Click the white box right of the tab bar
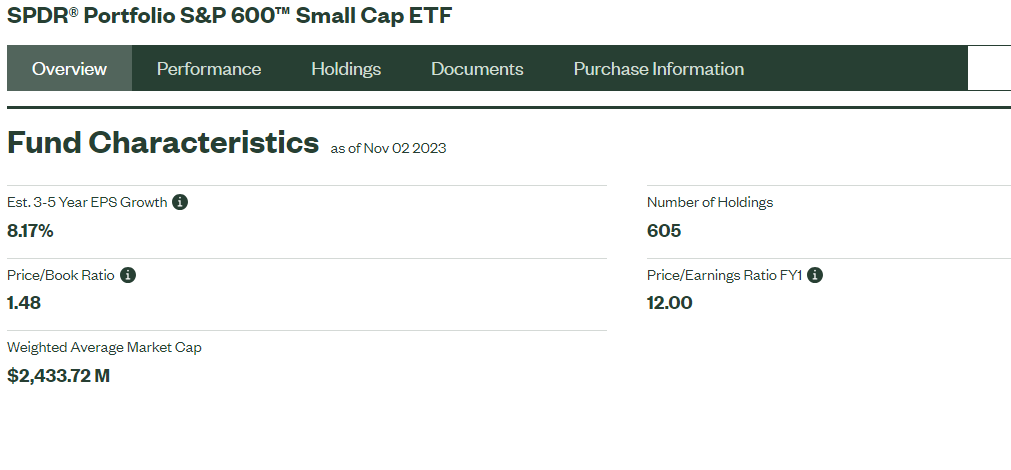This screenshot has width=1011, height=470. click(x=989, y=68)
